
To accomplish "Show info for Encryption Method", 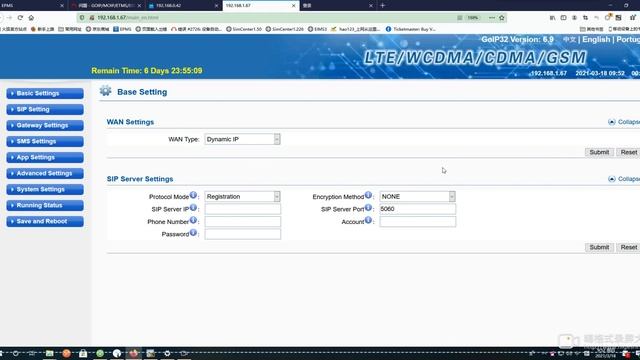I will coord(368,195).
